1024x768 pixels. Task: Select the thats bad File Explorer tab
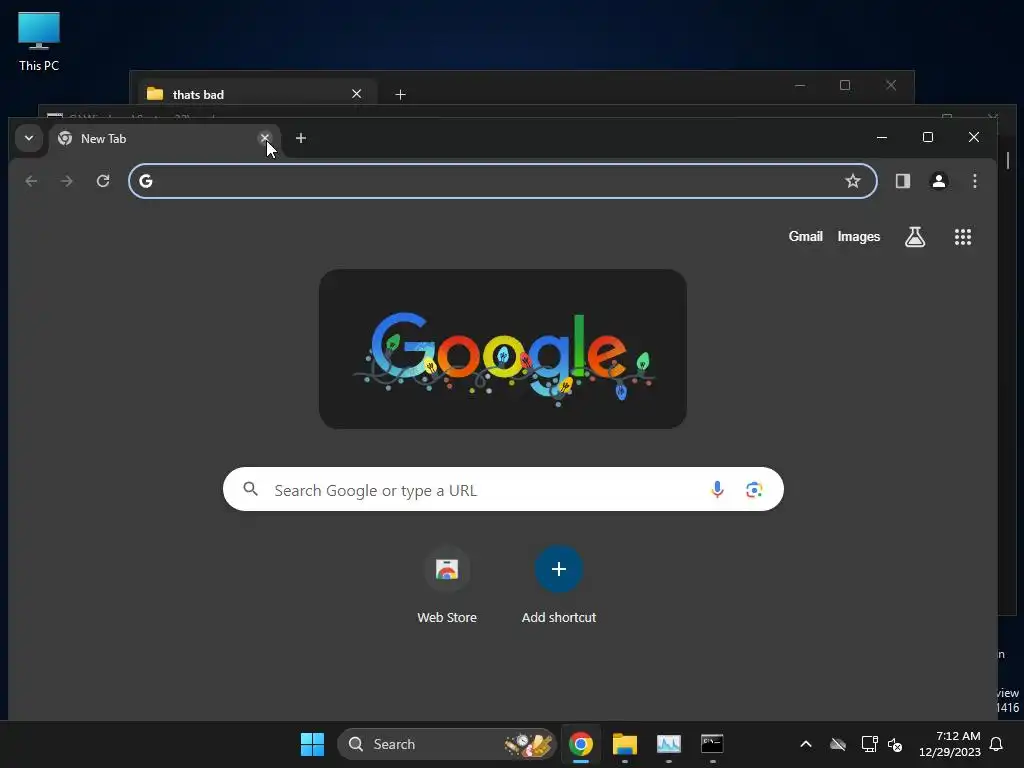pos(258,95)
